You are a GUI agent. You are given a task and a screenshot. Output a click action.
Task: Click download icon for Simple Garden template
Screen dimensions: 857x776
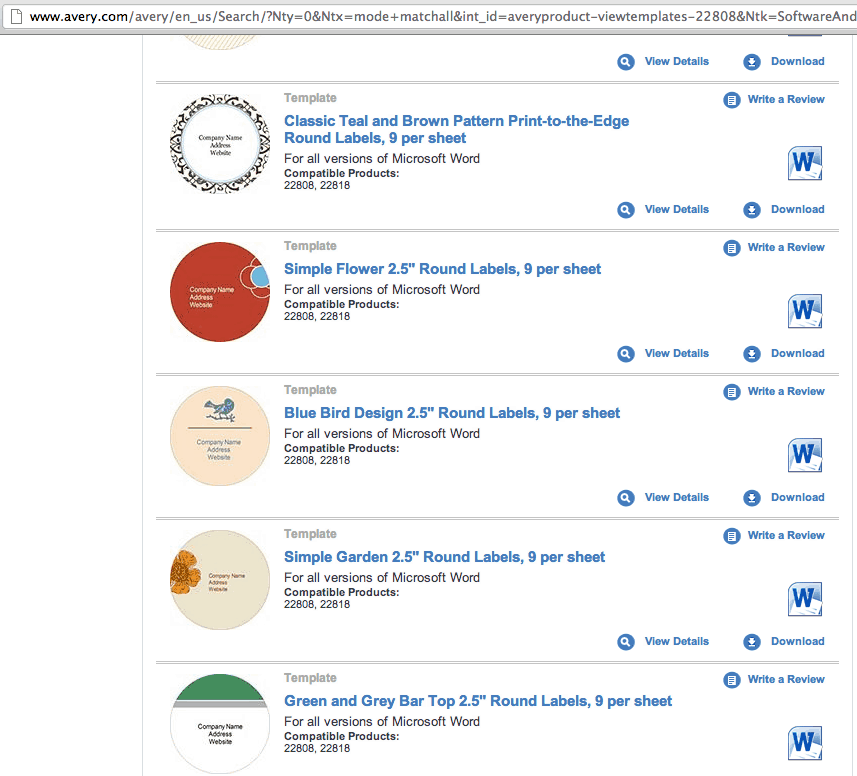tap(752, 642)
